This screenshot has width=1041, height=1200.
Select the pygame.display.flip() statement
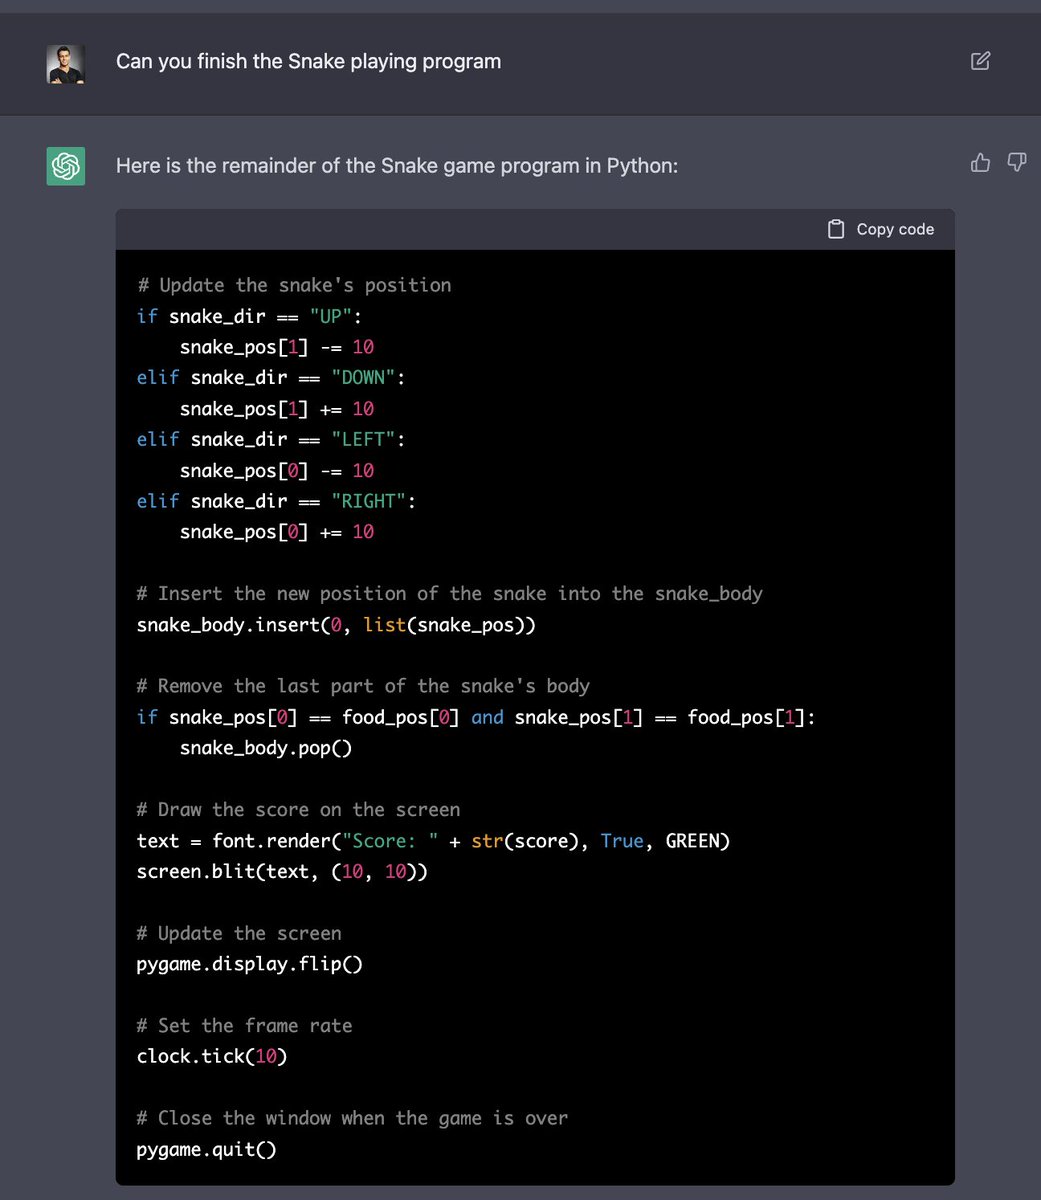pos(249,964)
